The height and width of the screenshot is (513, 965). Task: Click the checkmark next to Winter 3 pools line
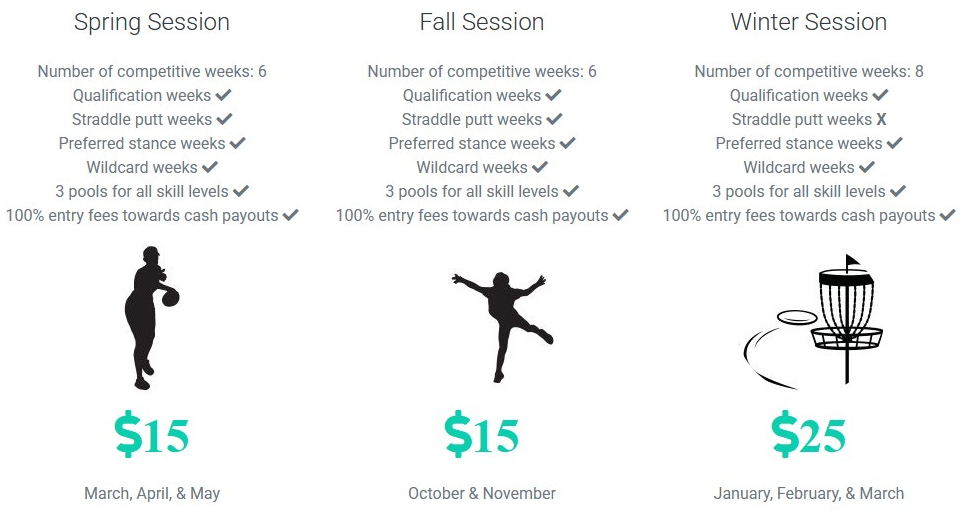point(898,191)
